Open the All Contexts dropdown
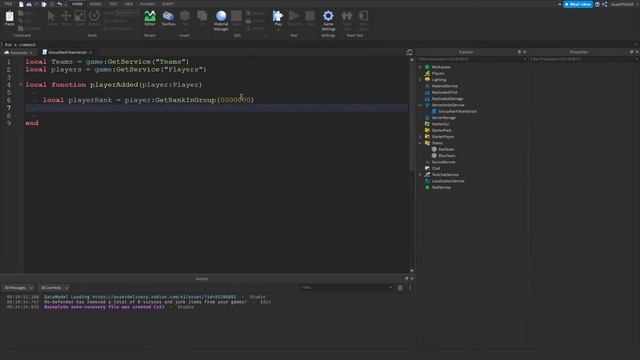This screenshot has height=360, width=640. click(x=54, y=288)
